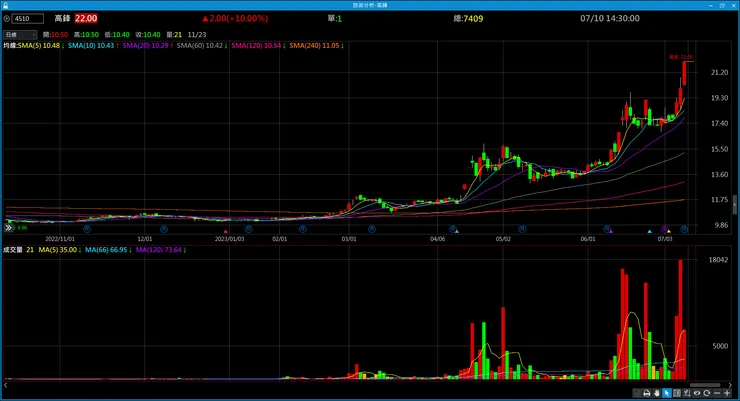Screen dimensions: 740x401
Task: Click the price axis label 15.50
Action: [719, 149]
